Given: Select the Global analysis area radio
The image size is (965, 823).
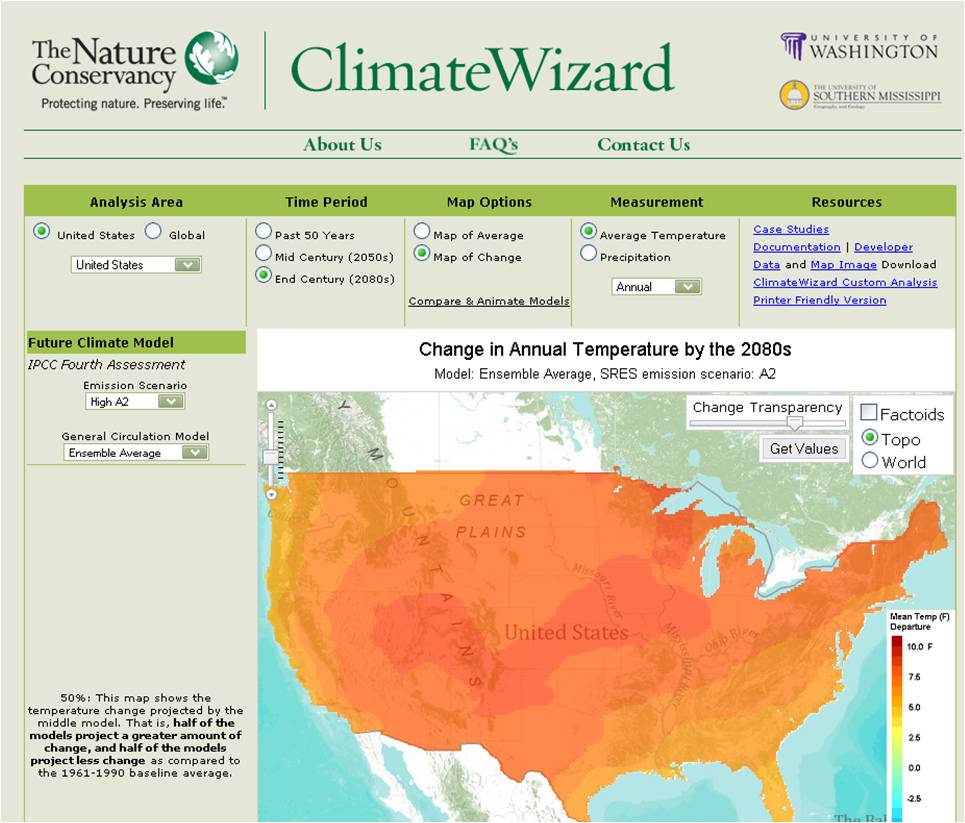Looking at the screenshot, I should pos(153,231).
